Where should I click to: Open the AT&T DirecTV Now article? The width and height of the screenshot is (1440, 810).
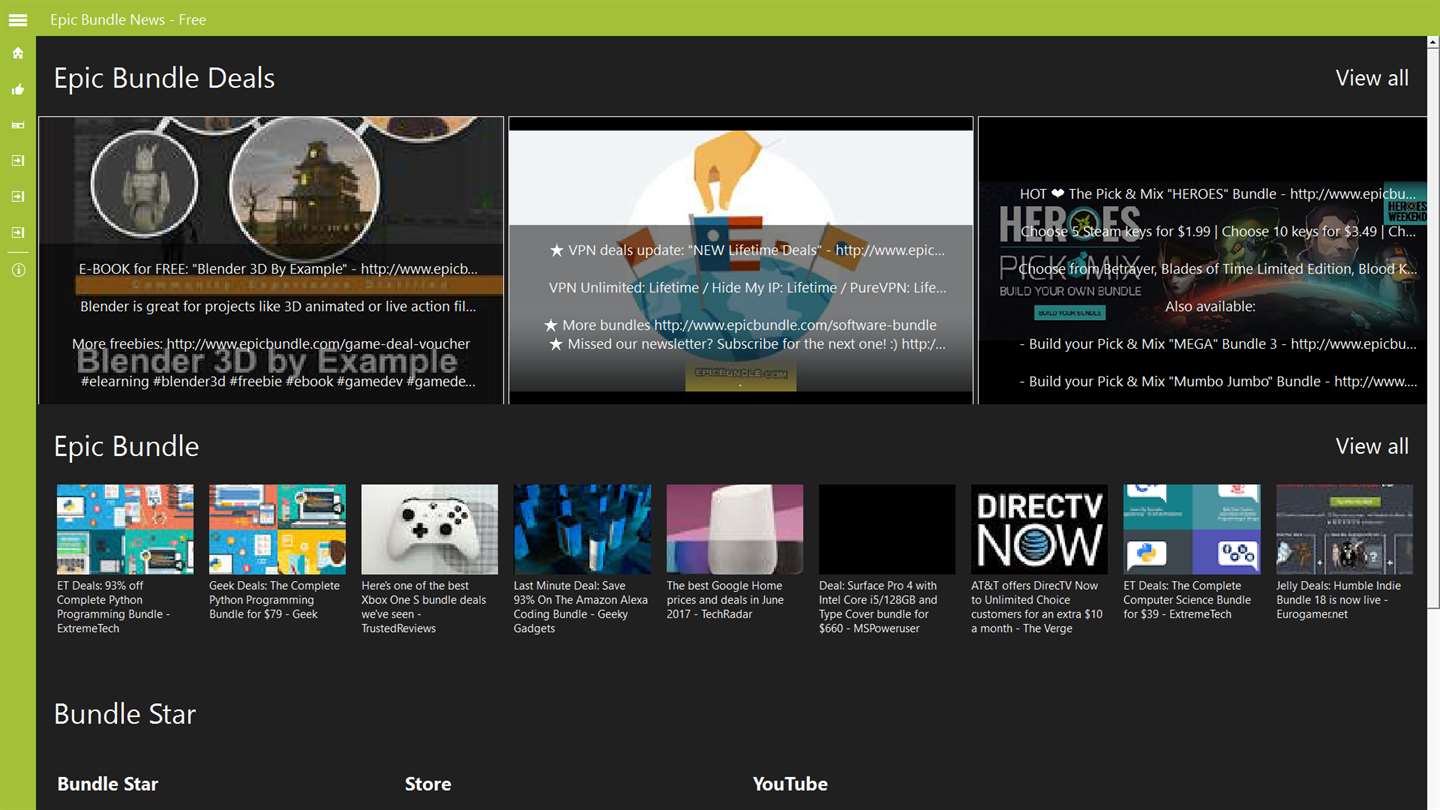coord(1039,560)
